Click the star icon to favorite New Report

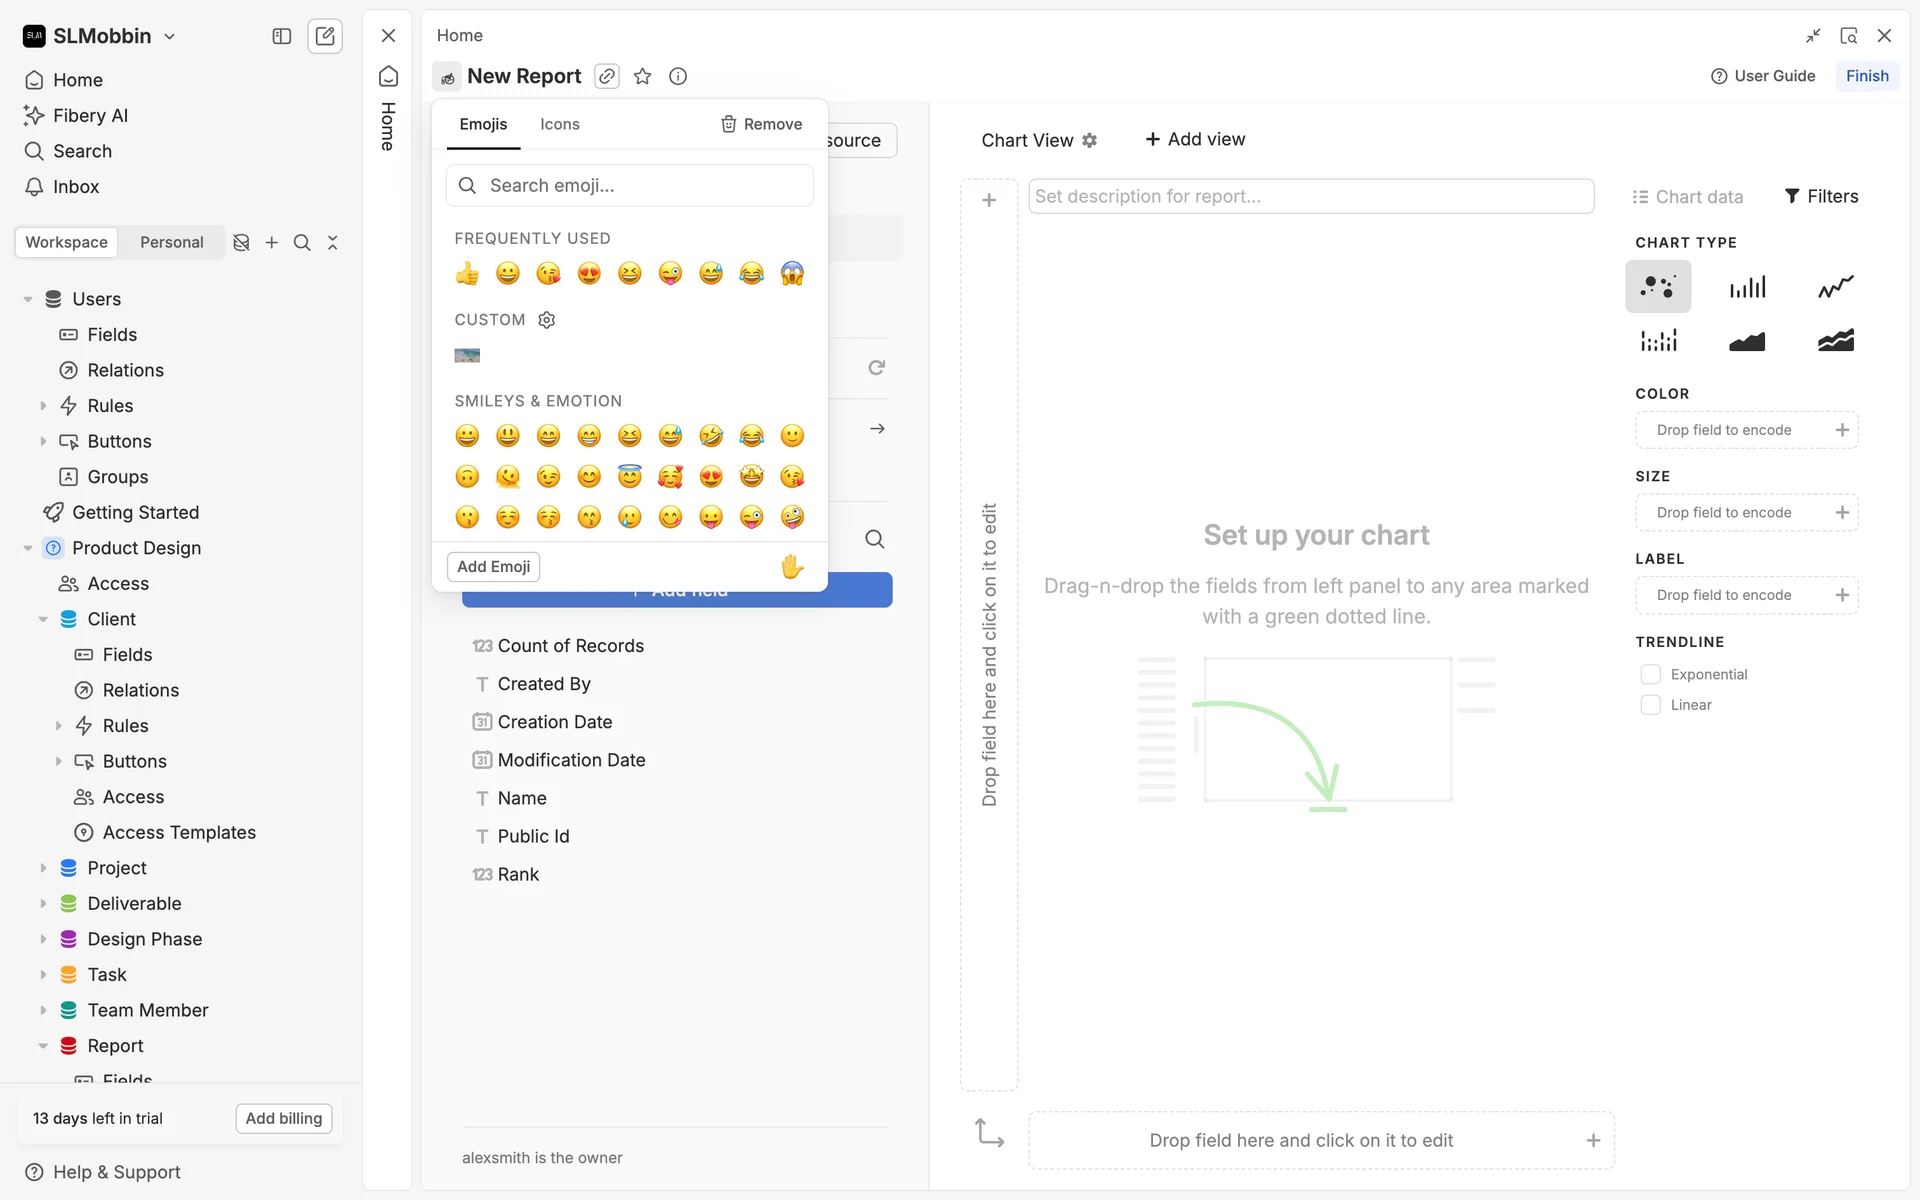[643, 76]
